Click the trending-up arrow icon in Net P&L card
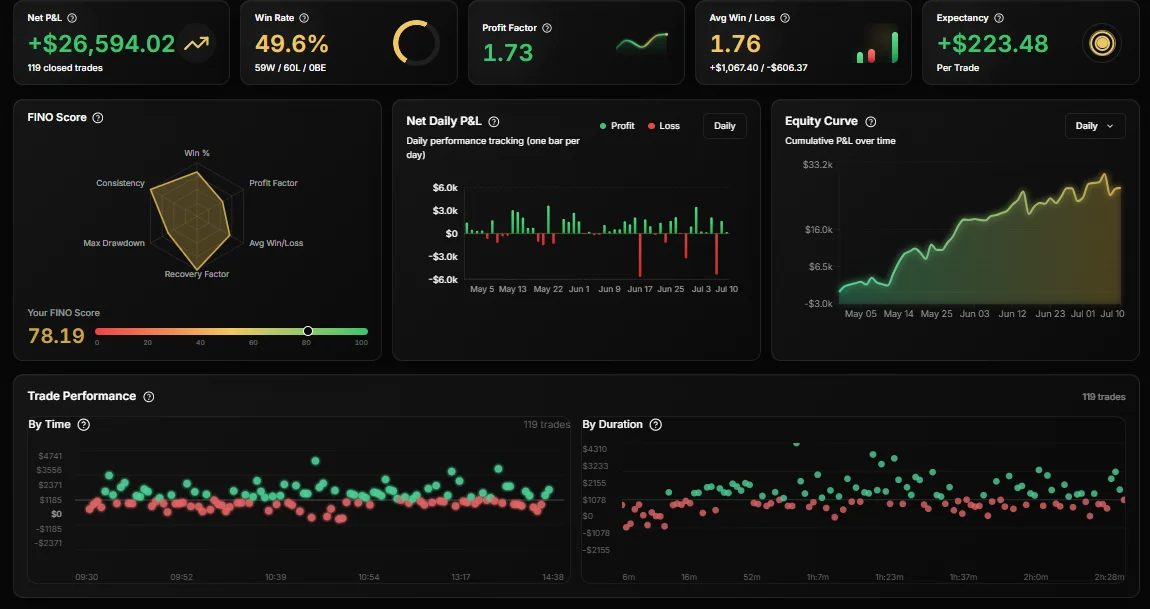The height and width of the screenshot is (609, 1150). [196, 43]
